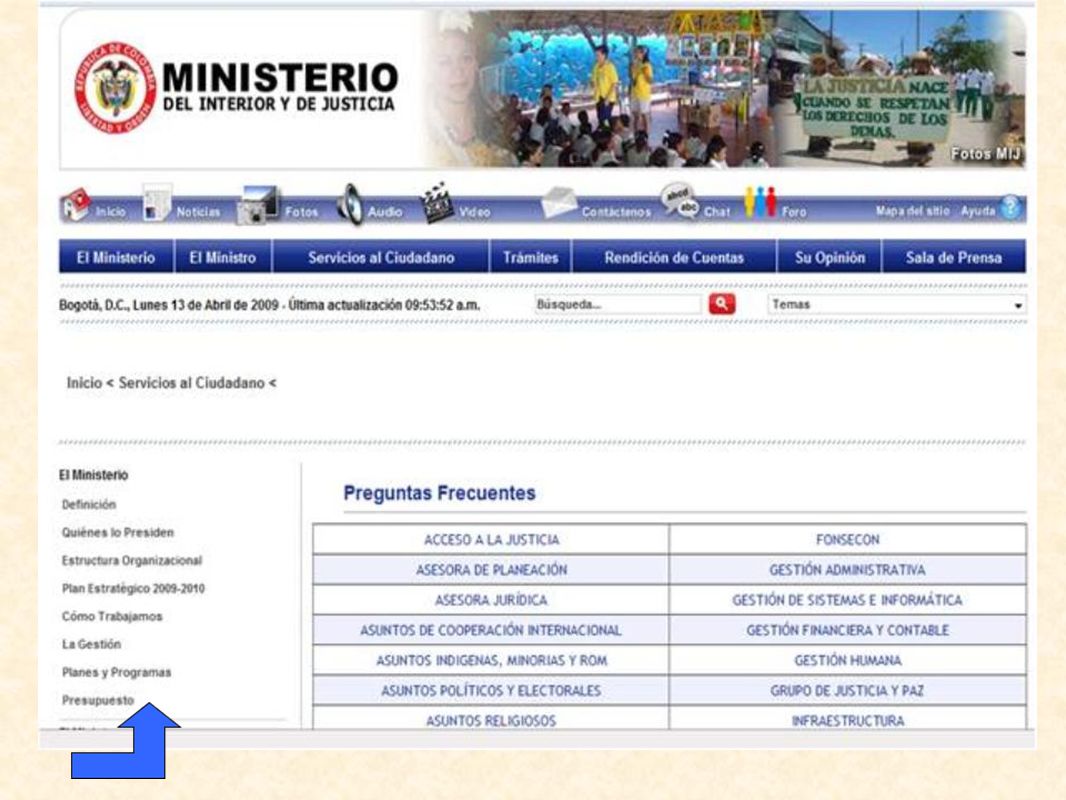Click the Ministerio coat of arms logo
The height and width of the screenshot is (800, 1066).
(114, 87)
